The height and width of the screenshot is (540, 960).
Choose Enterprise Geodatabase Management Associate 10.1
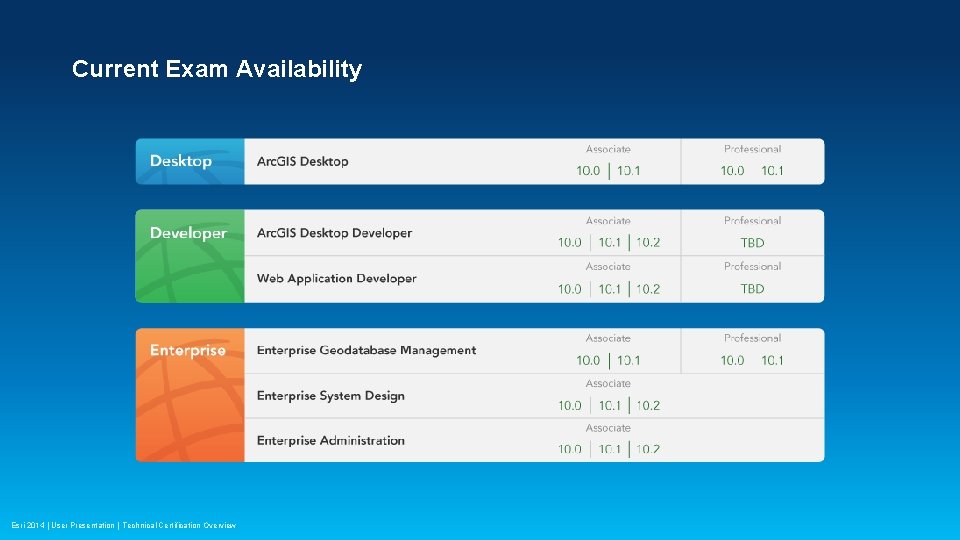(628, 361)
